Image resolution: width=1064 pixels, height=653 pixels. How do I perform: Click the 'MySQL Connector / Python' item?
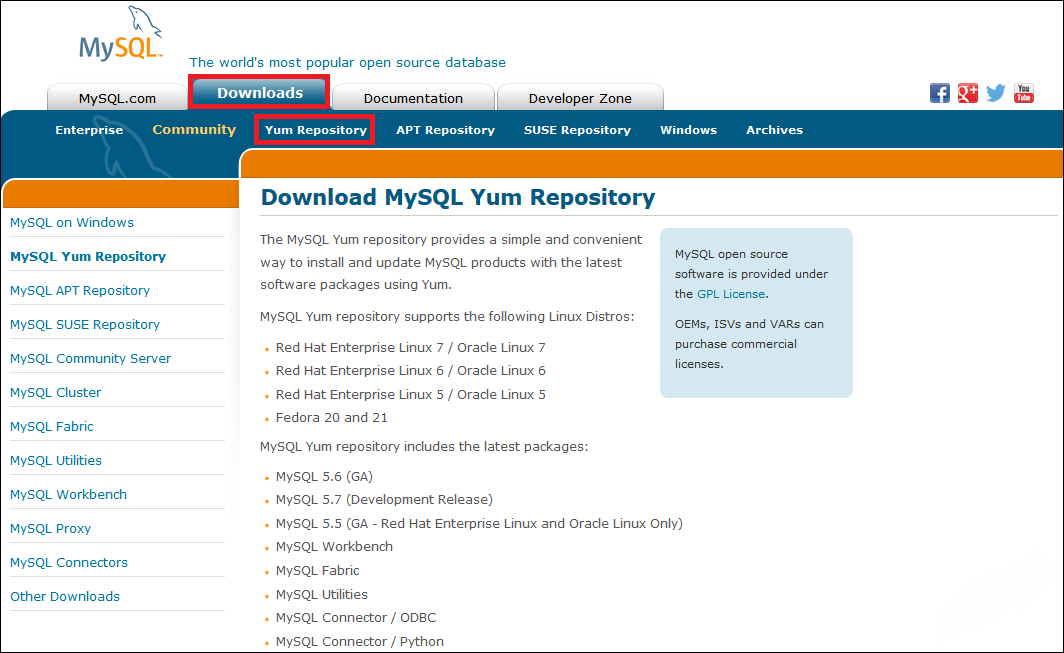(360, 641)
